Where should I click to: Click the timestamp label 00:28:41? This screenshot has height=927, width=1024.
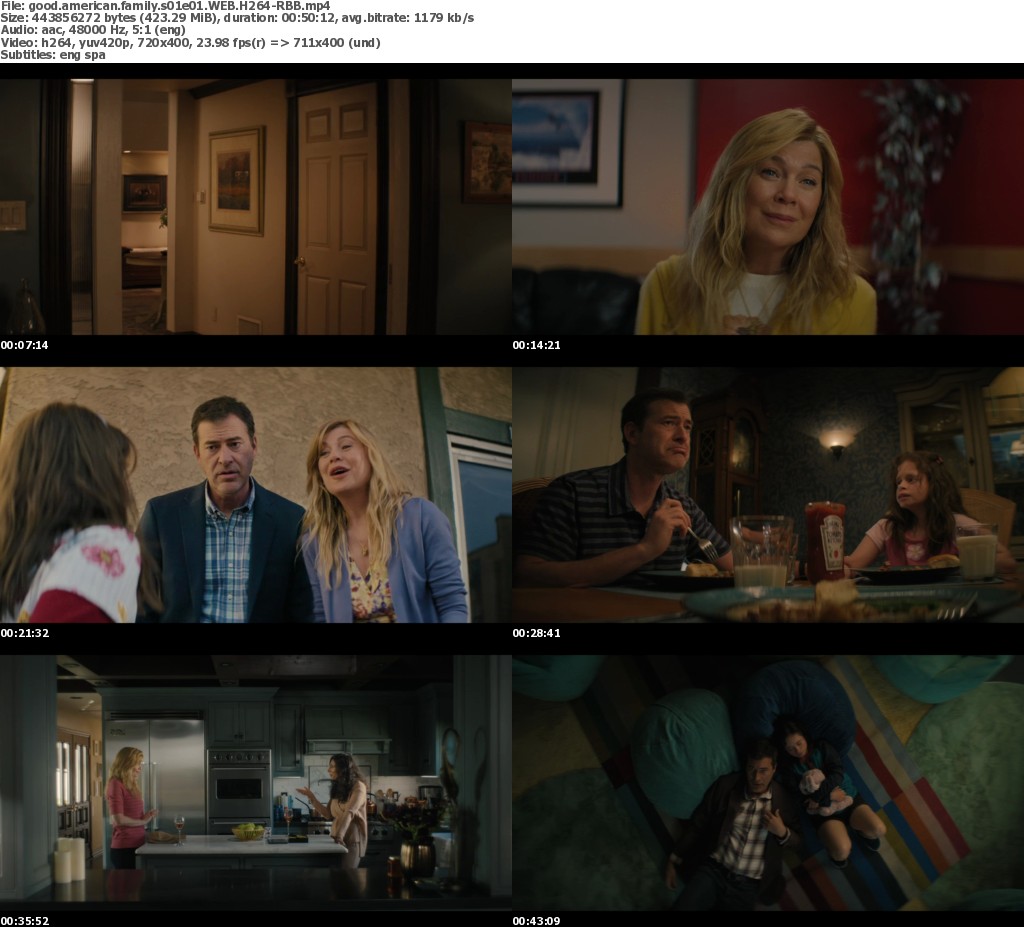[536, 633]
